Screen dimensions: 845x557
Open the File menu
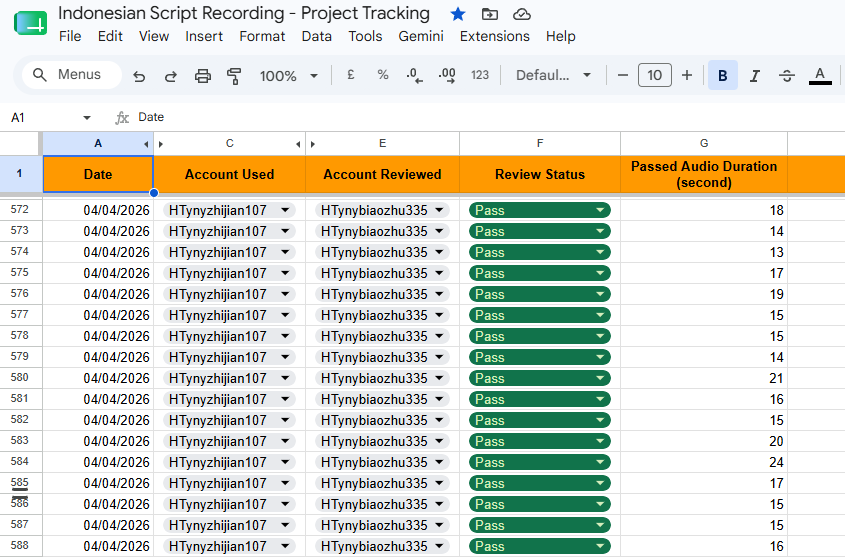pyautogui.click(x=70, y=36)
